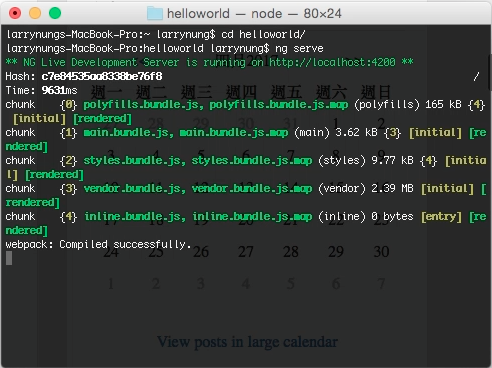
Task: Click the red close window button
Action: click(x=15, y=13)
